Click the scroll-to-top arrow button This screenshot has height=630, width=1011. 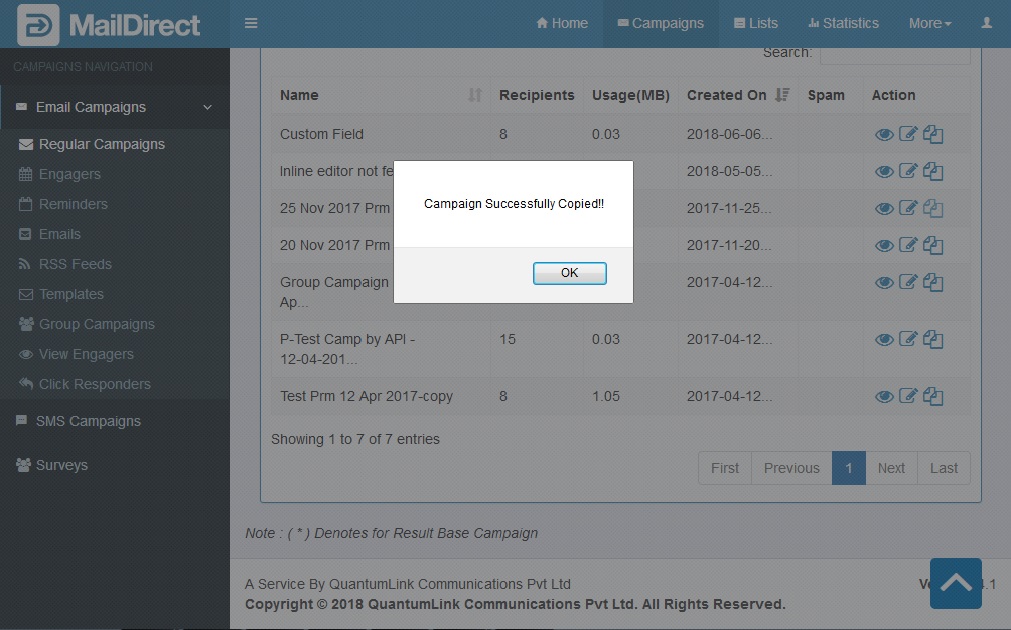click(955, 583)
